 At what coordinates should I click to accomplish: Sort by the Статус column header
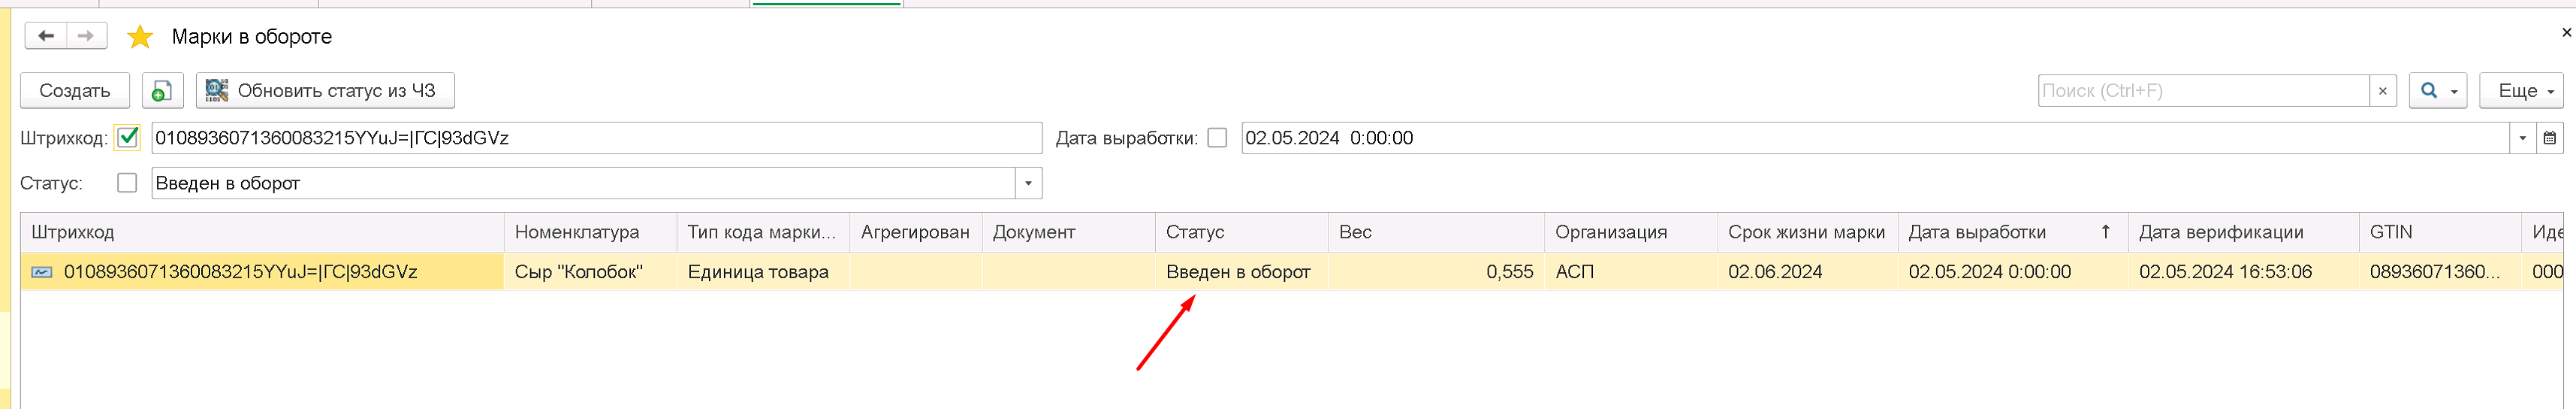pos(1241,232)
